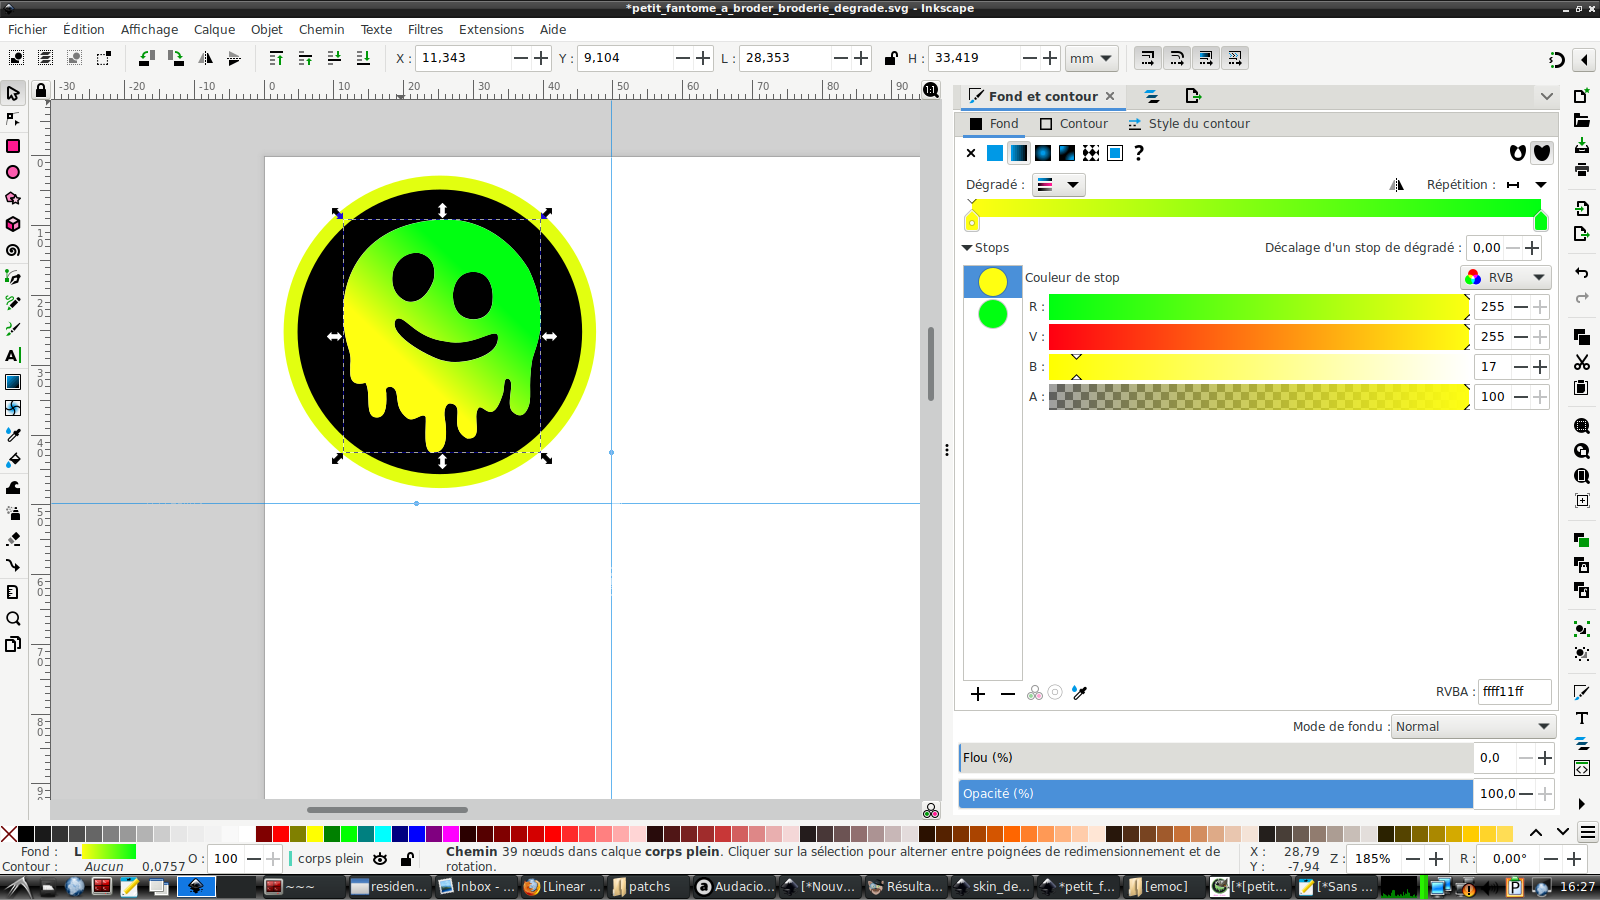Open the millimeter units dropdown
1600x900 pixels.
point(1091,58)
